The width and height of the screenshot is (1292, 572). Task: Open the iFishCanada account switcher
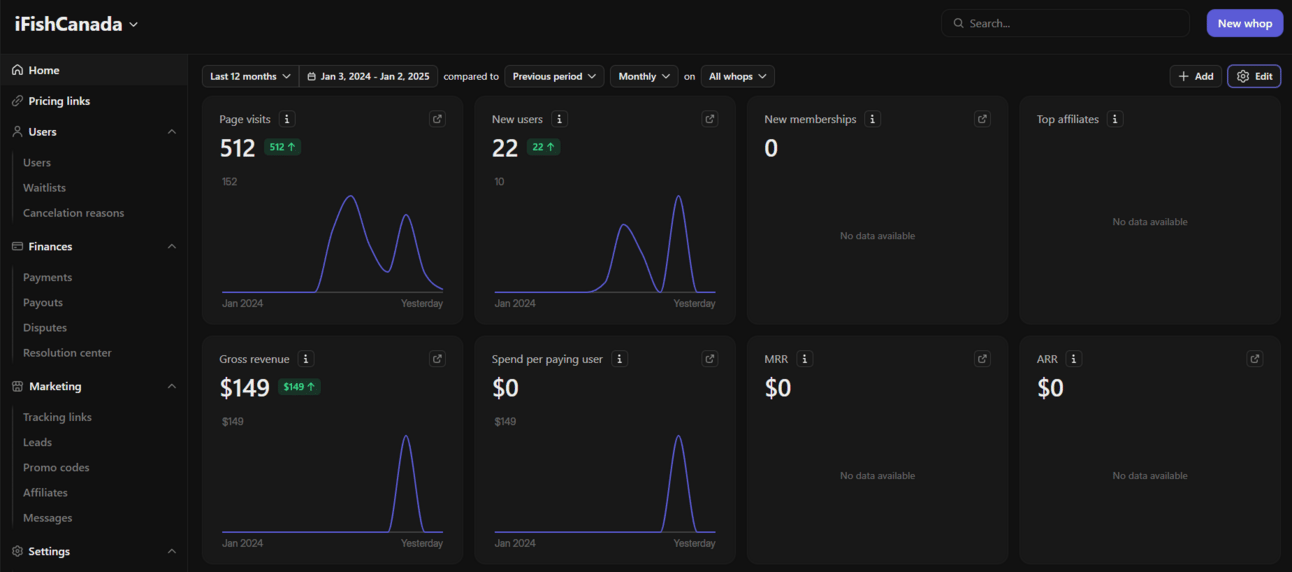(x=77, y=24)
